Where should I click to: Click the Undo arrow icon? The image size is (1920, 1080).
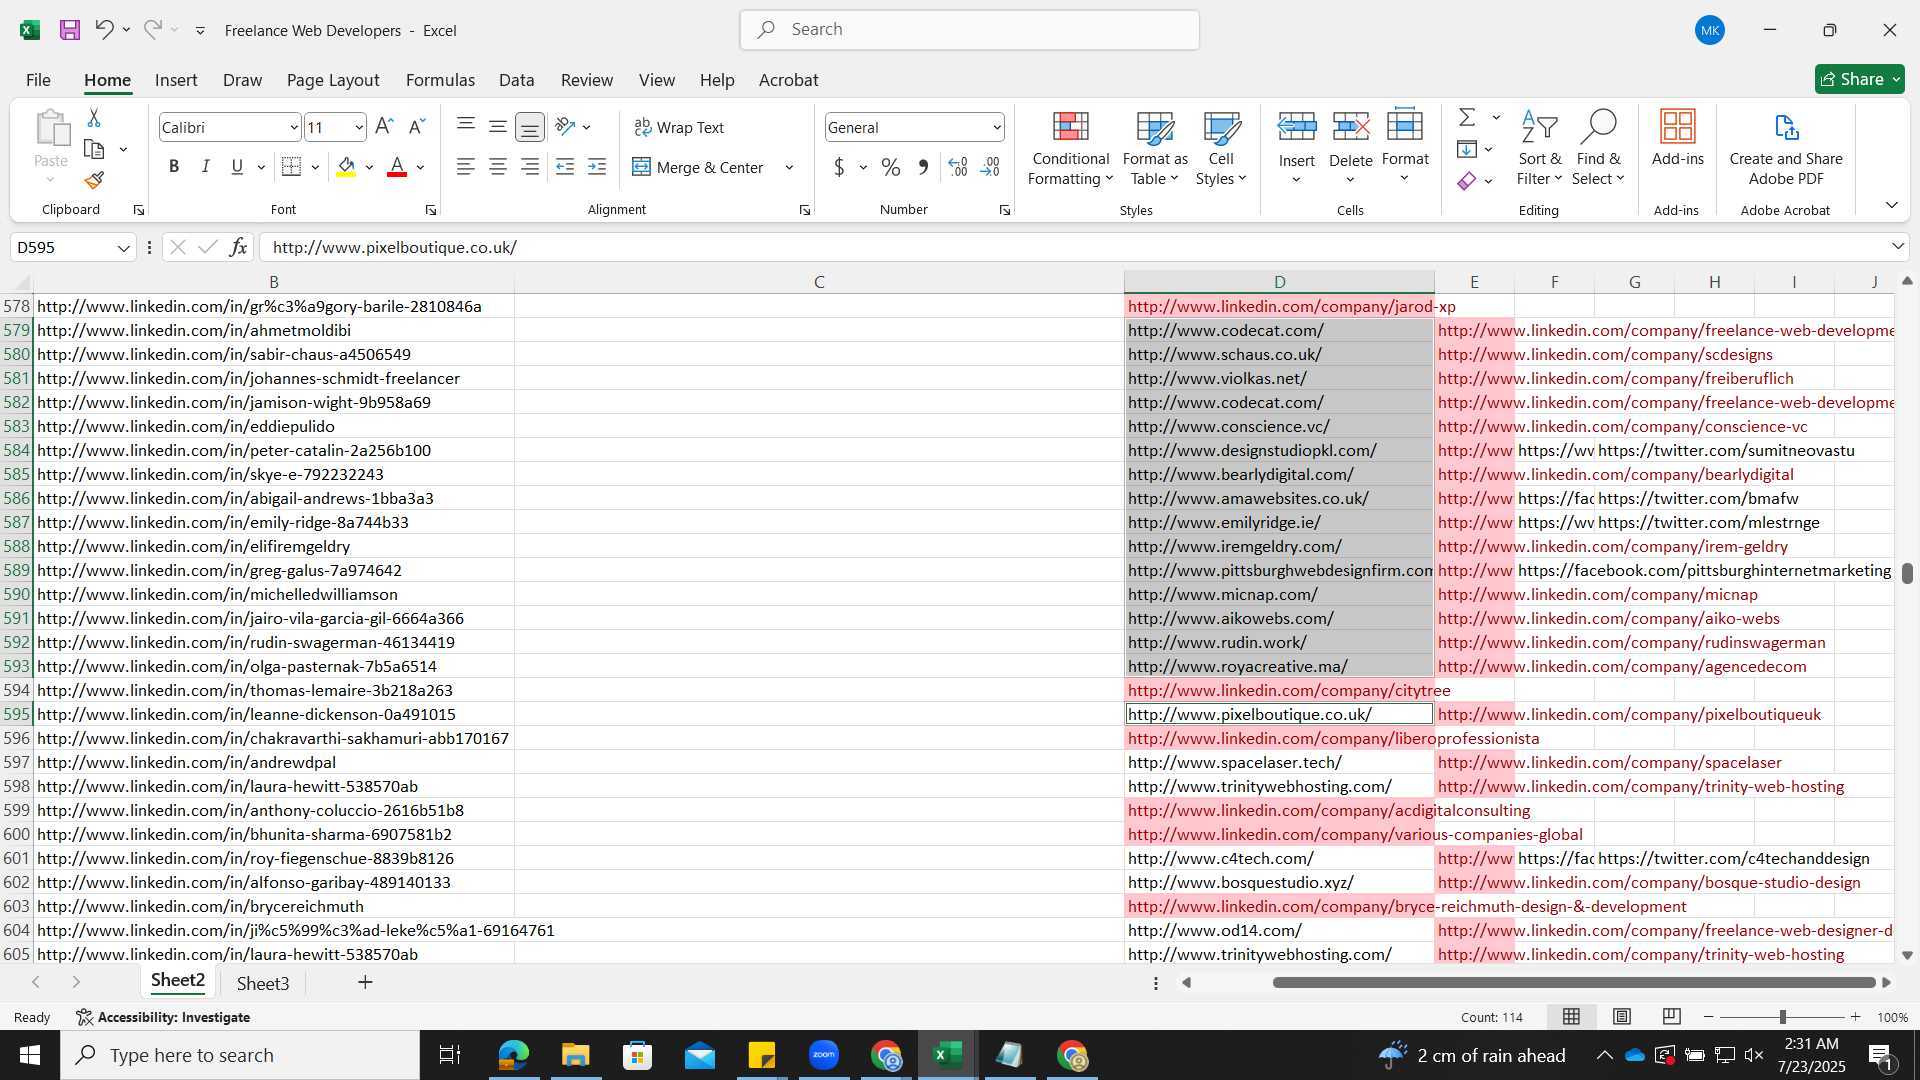pos(104,30)
